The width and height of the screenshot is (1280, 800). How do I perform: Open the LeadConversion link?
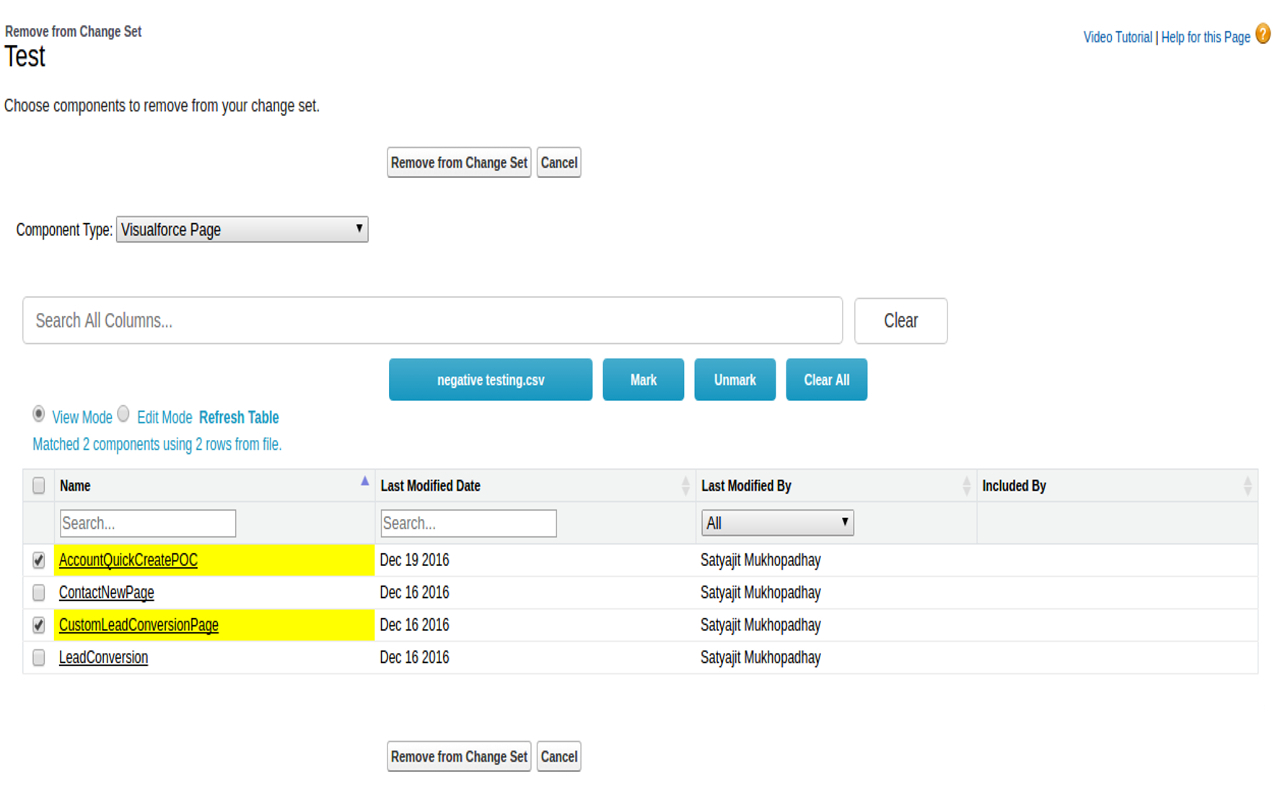tap(103, 658)
